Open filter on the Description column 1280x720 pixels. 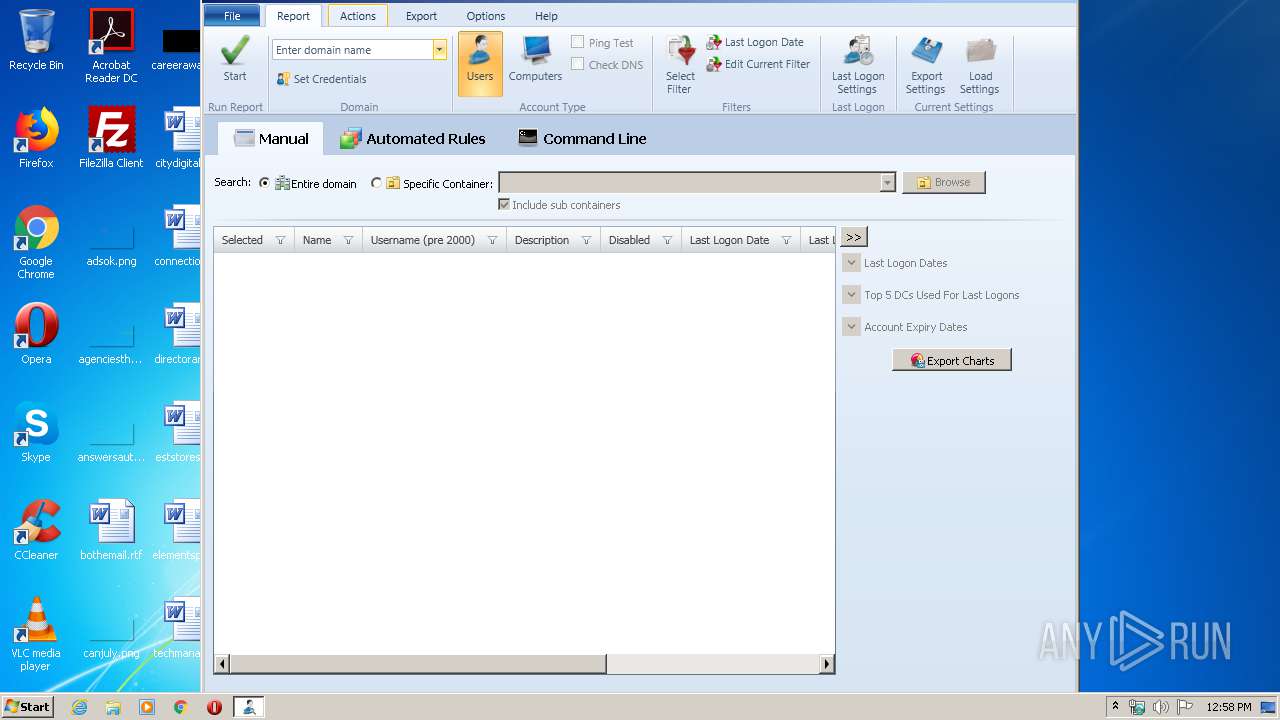[586, 240]
